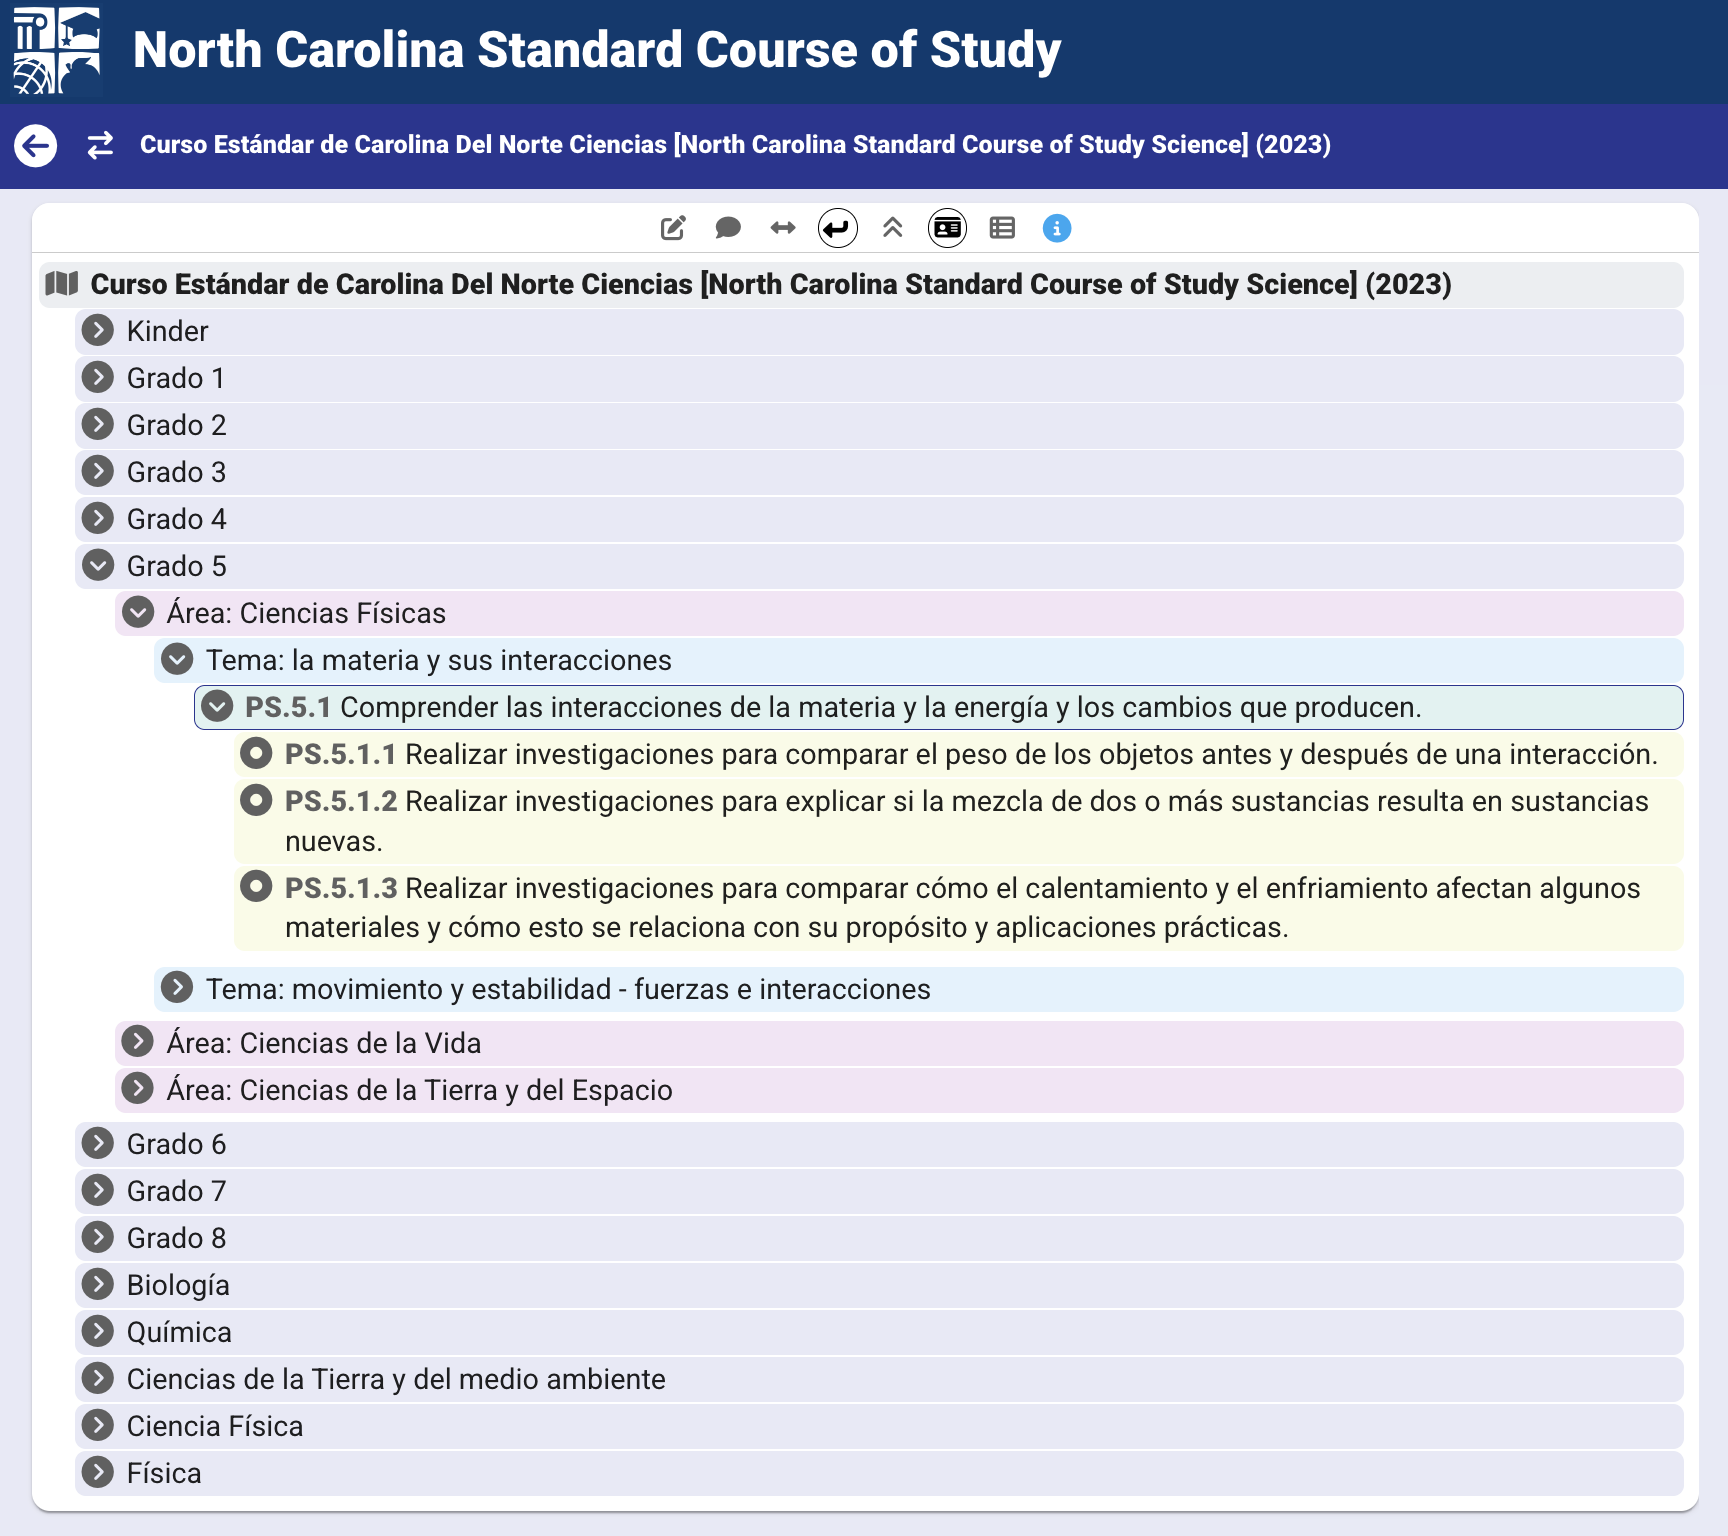Expand Ciencias de la Tierra y del medio ambiente
1728x1536 pixels.
click(98, 1378)
